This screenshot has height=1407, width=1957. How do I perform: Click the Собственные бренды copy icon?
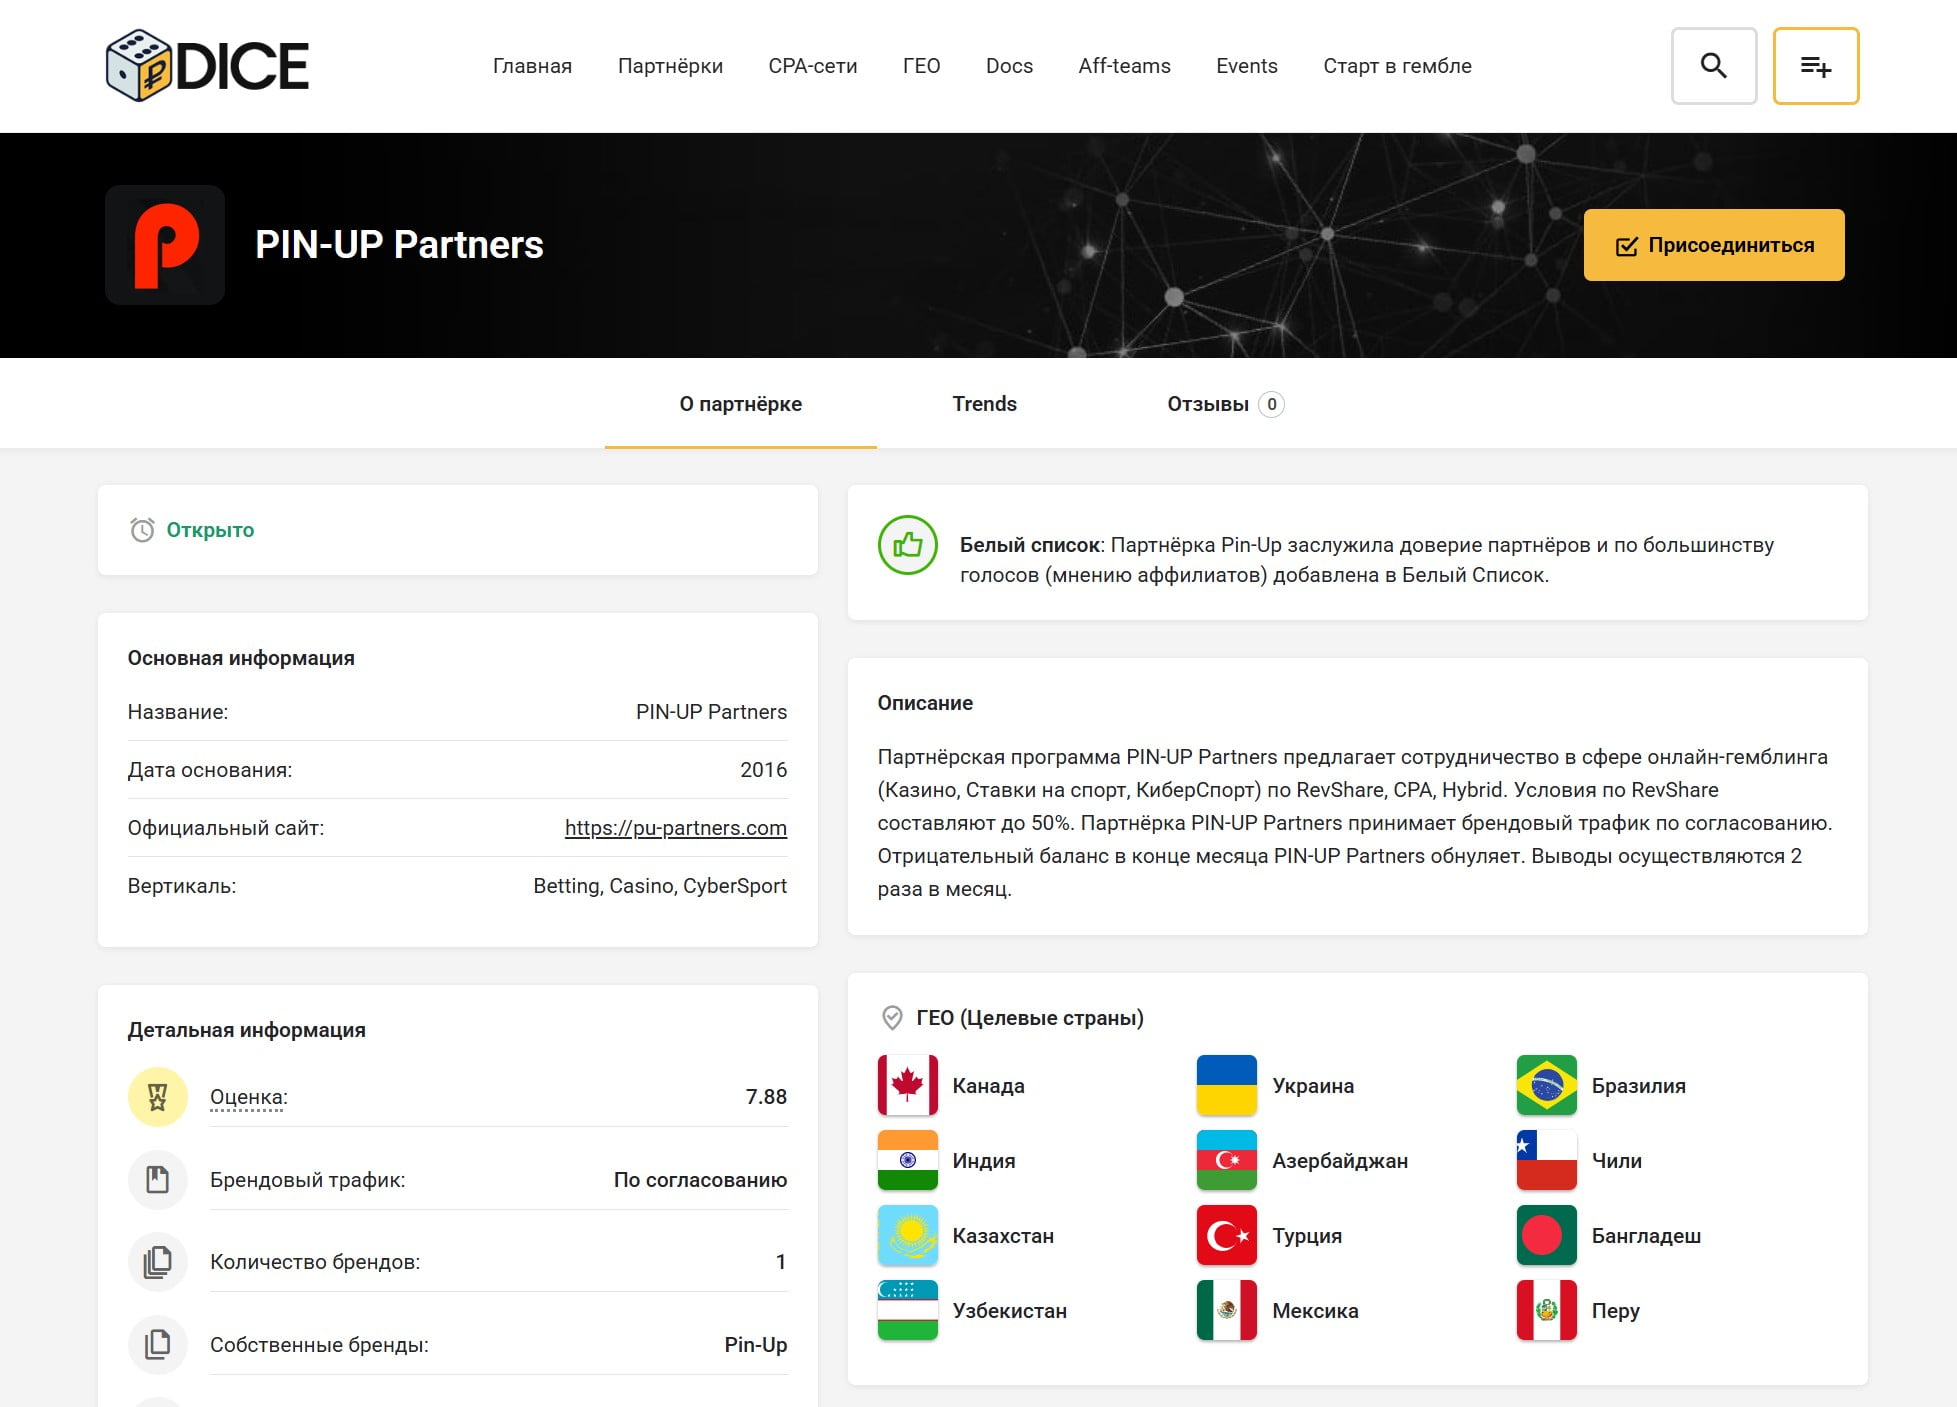[158, 1345]
